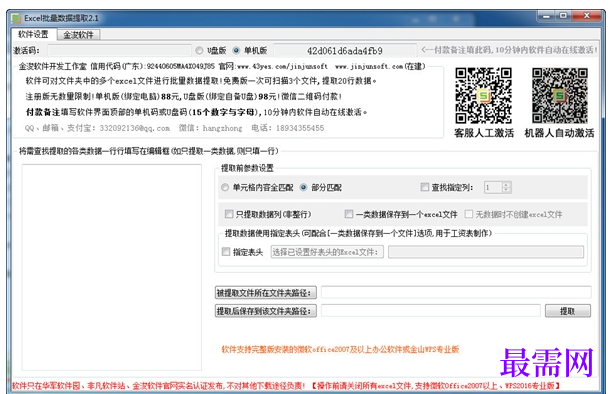
Task: Click the www.jinjunsoft.com website text
Action: click(369, 66)
